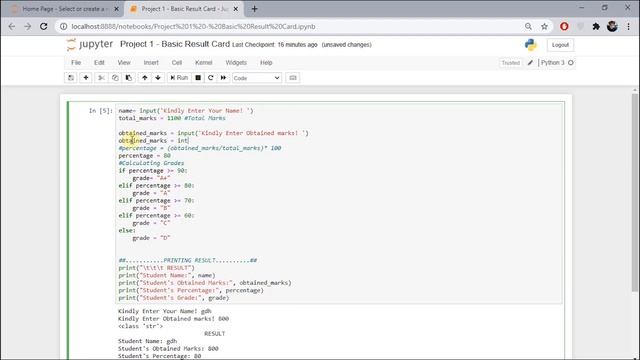Insert cell below with the plus icon
Screen dimensions: 640x360
tap(86, 78)
